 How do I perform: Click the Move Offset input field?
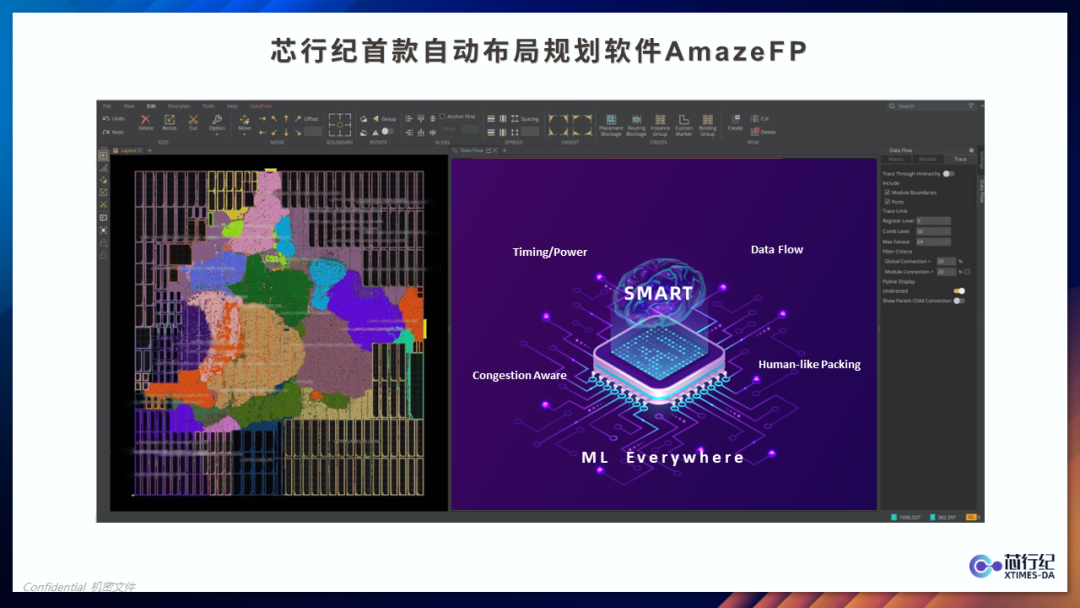tap(313, 132)
